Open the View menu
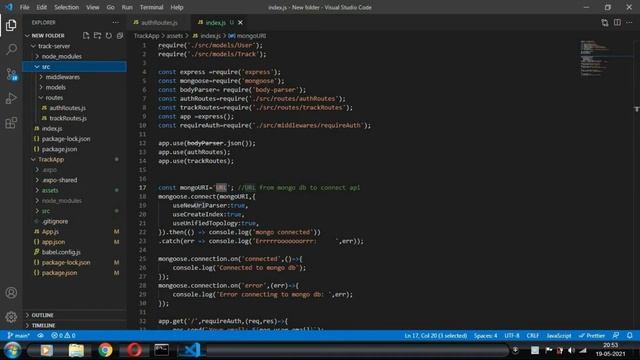 pos(93,7)
